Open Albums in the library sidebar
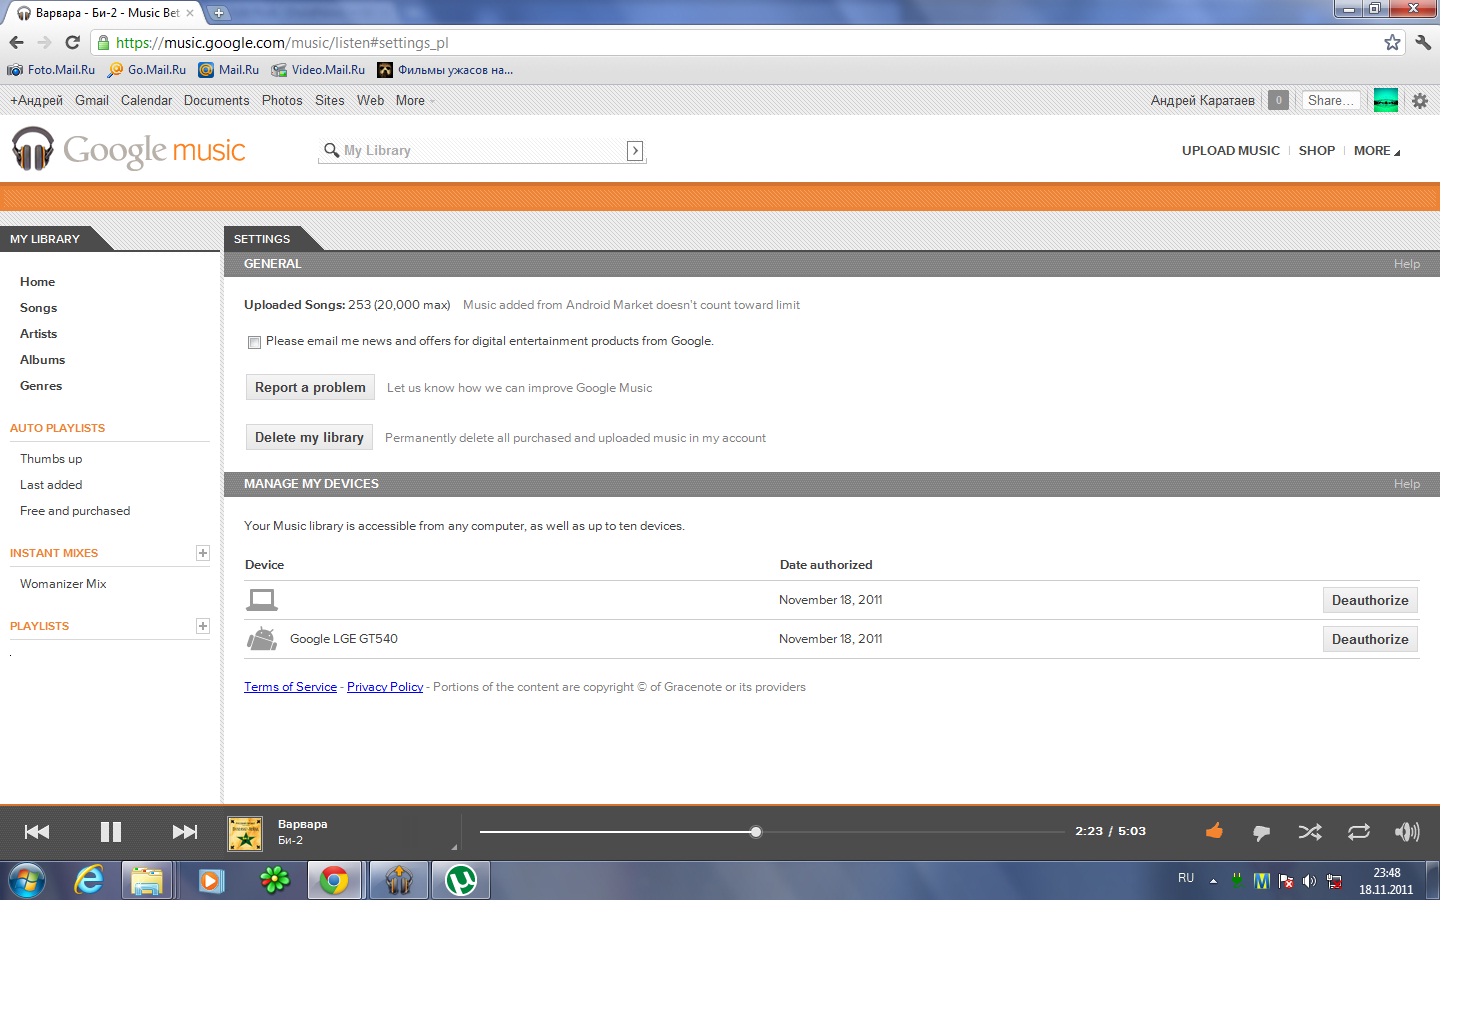 coord(42,360)
